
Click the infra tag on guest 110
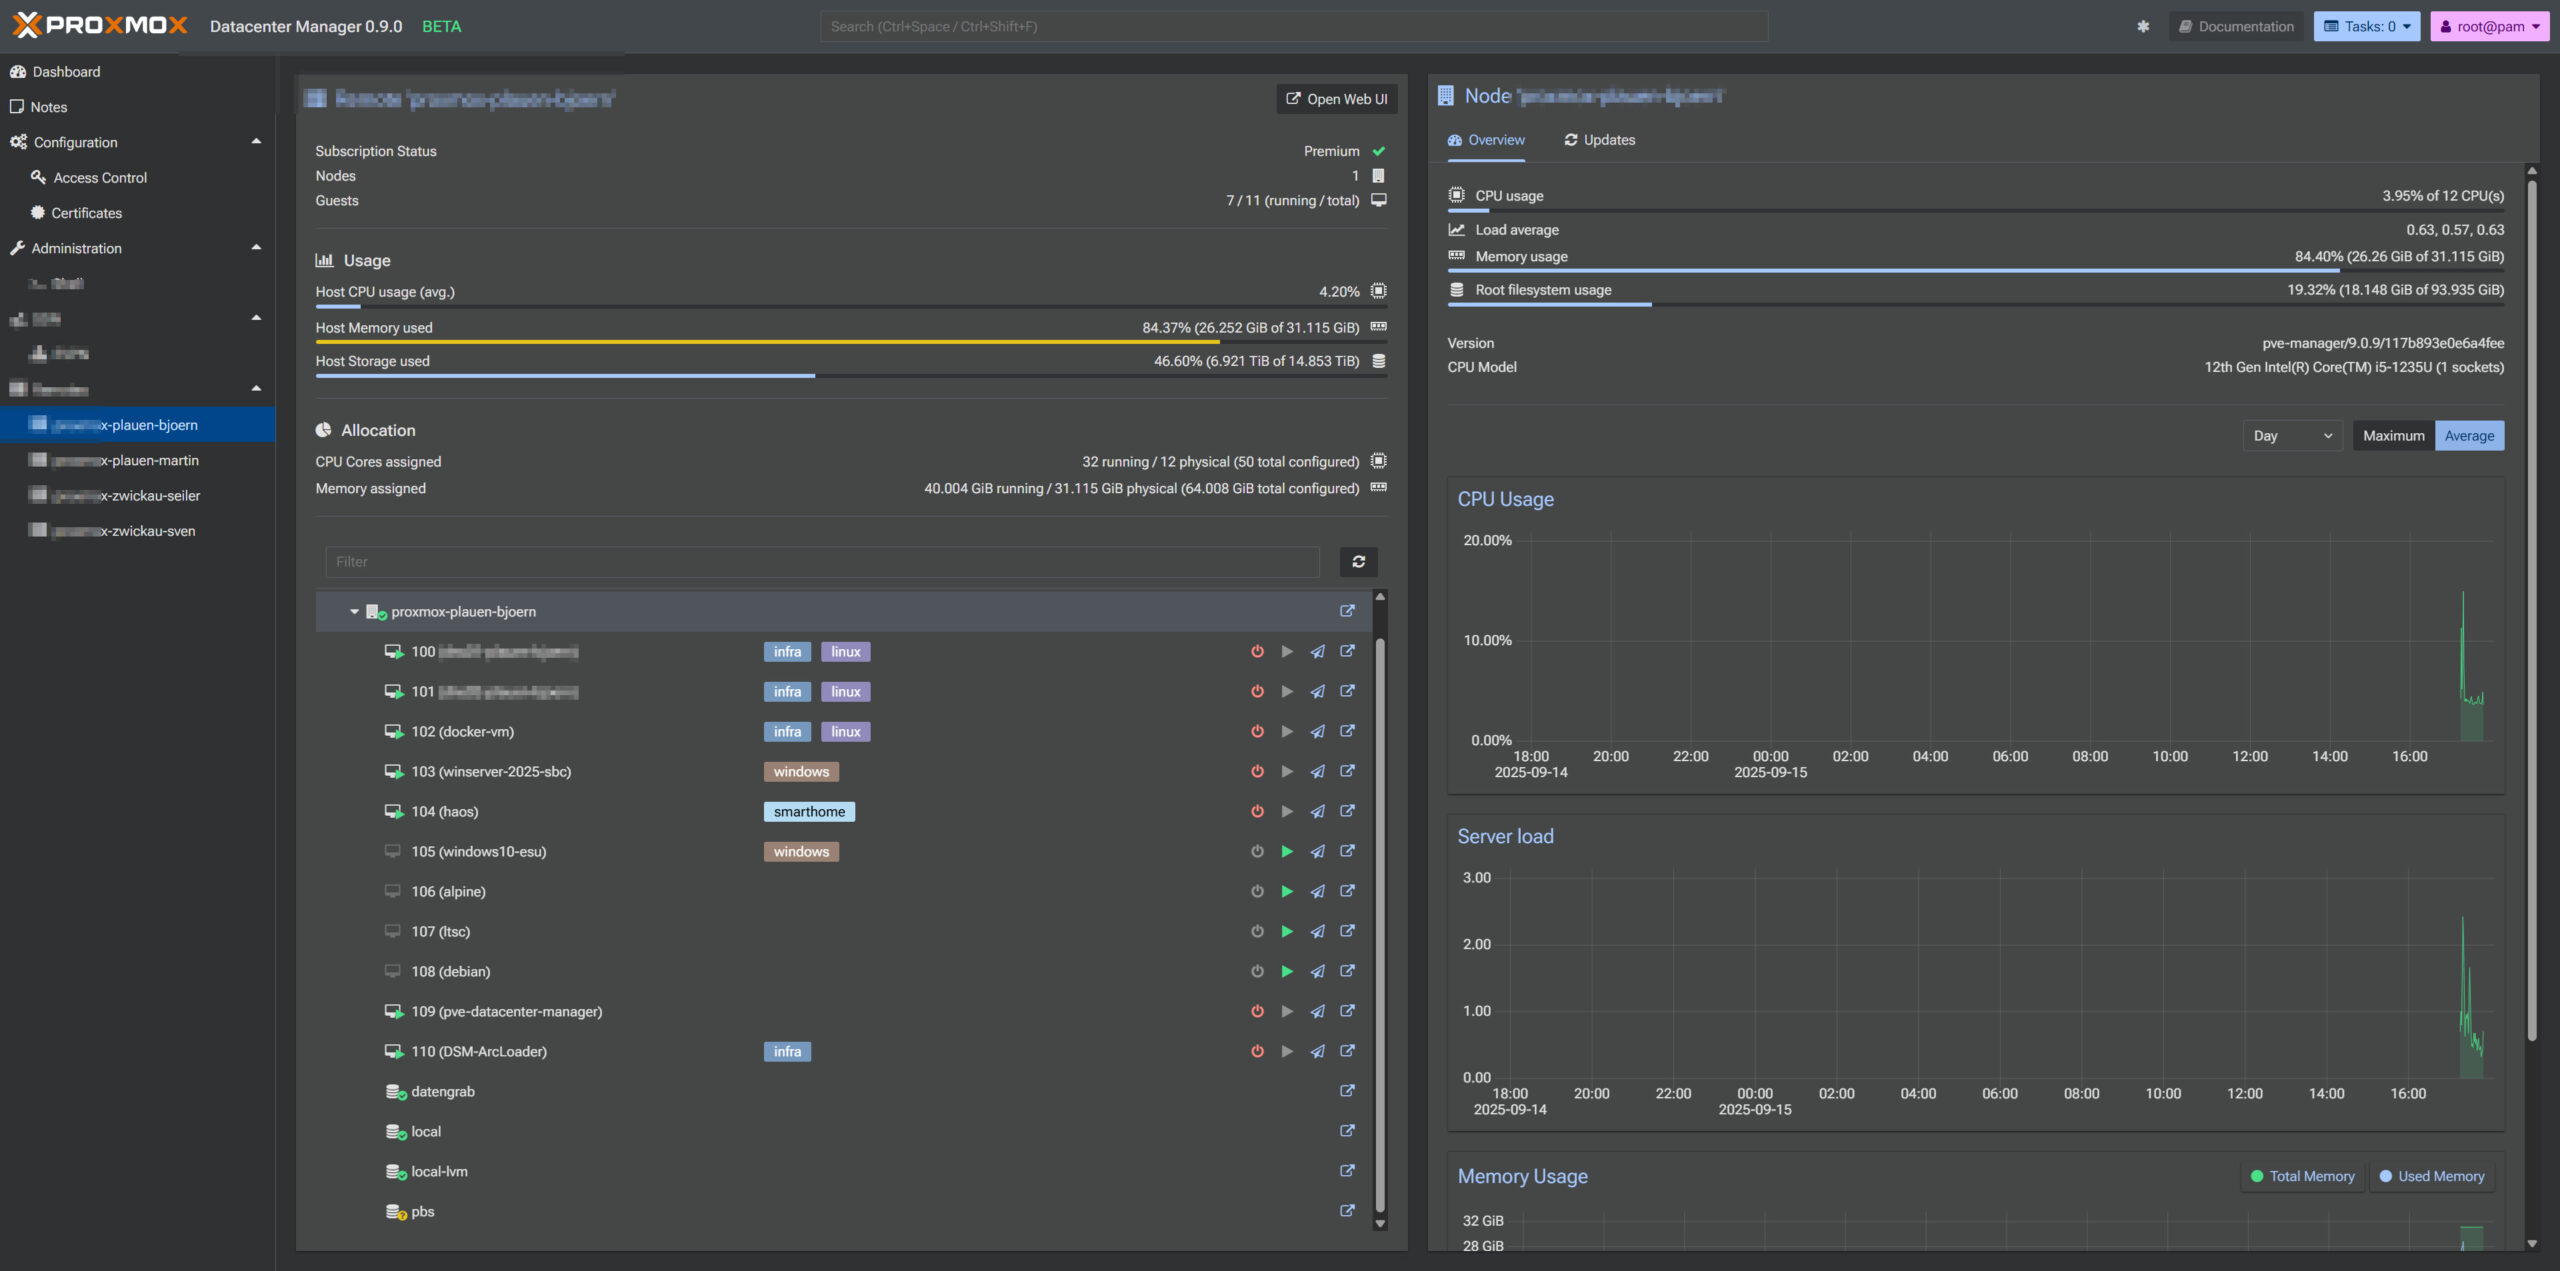[x=787, y=1052]
